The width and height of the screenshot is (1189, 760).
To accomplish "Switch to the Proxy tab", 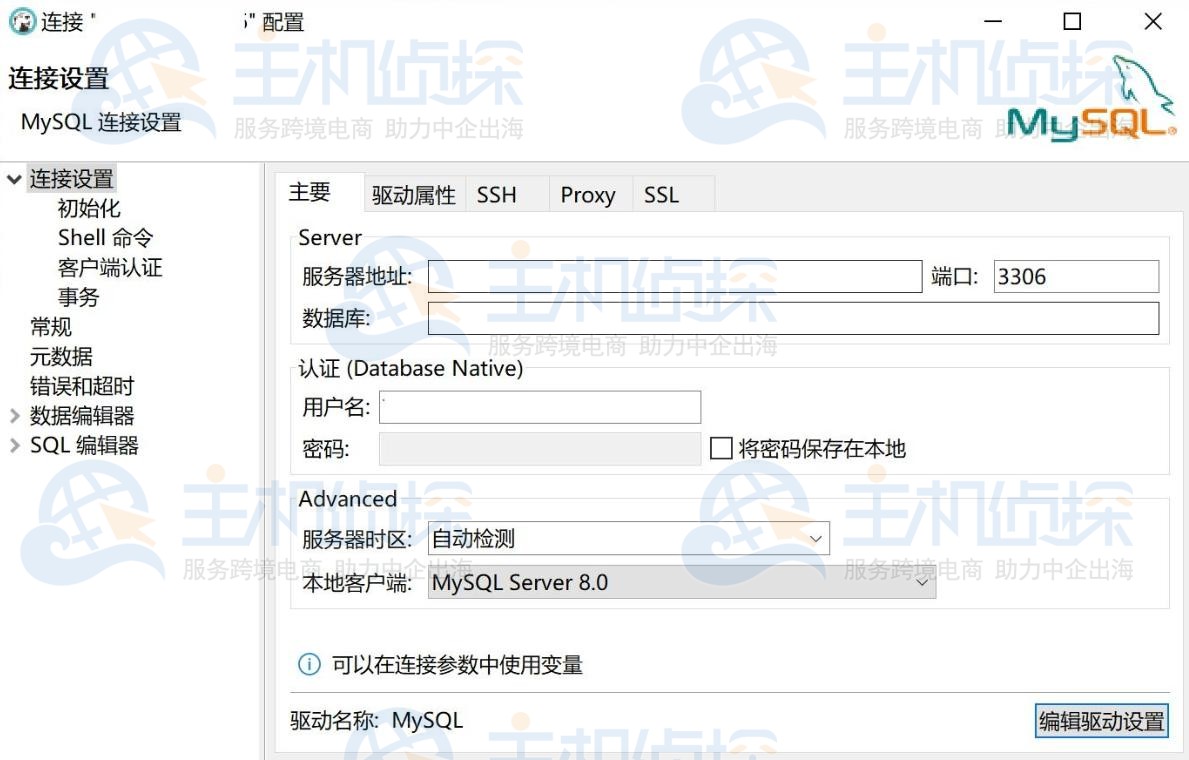I will pyautogui.click(x=588, y=195).
